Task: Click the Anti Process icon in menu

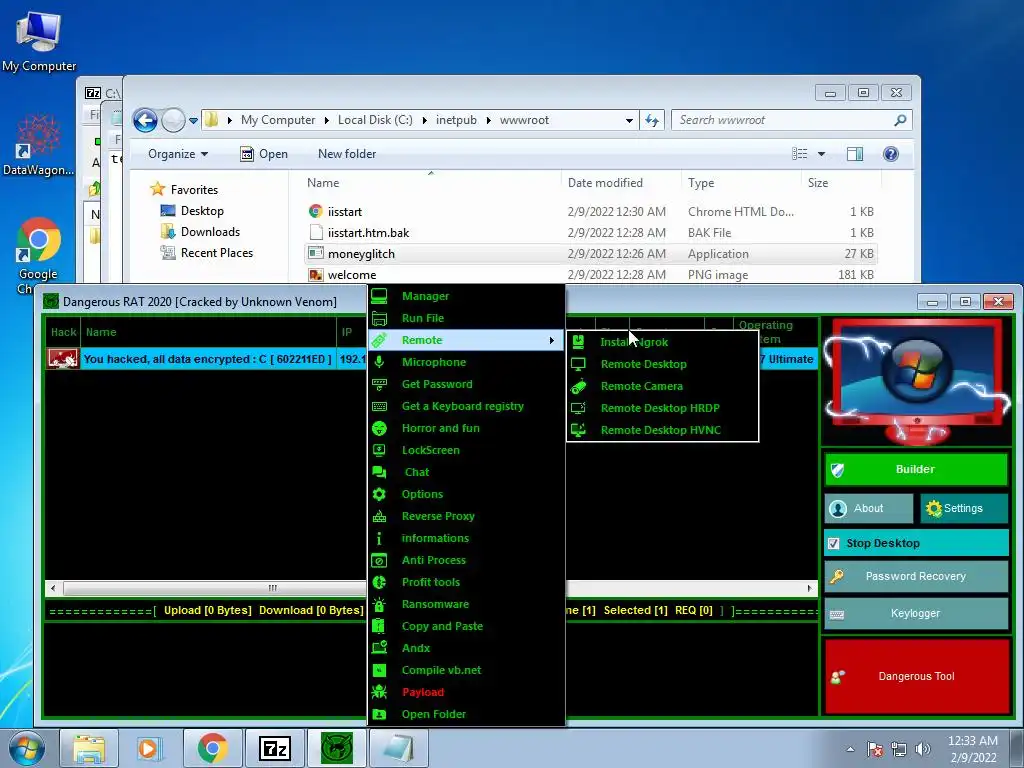Action: (379, 560)
